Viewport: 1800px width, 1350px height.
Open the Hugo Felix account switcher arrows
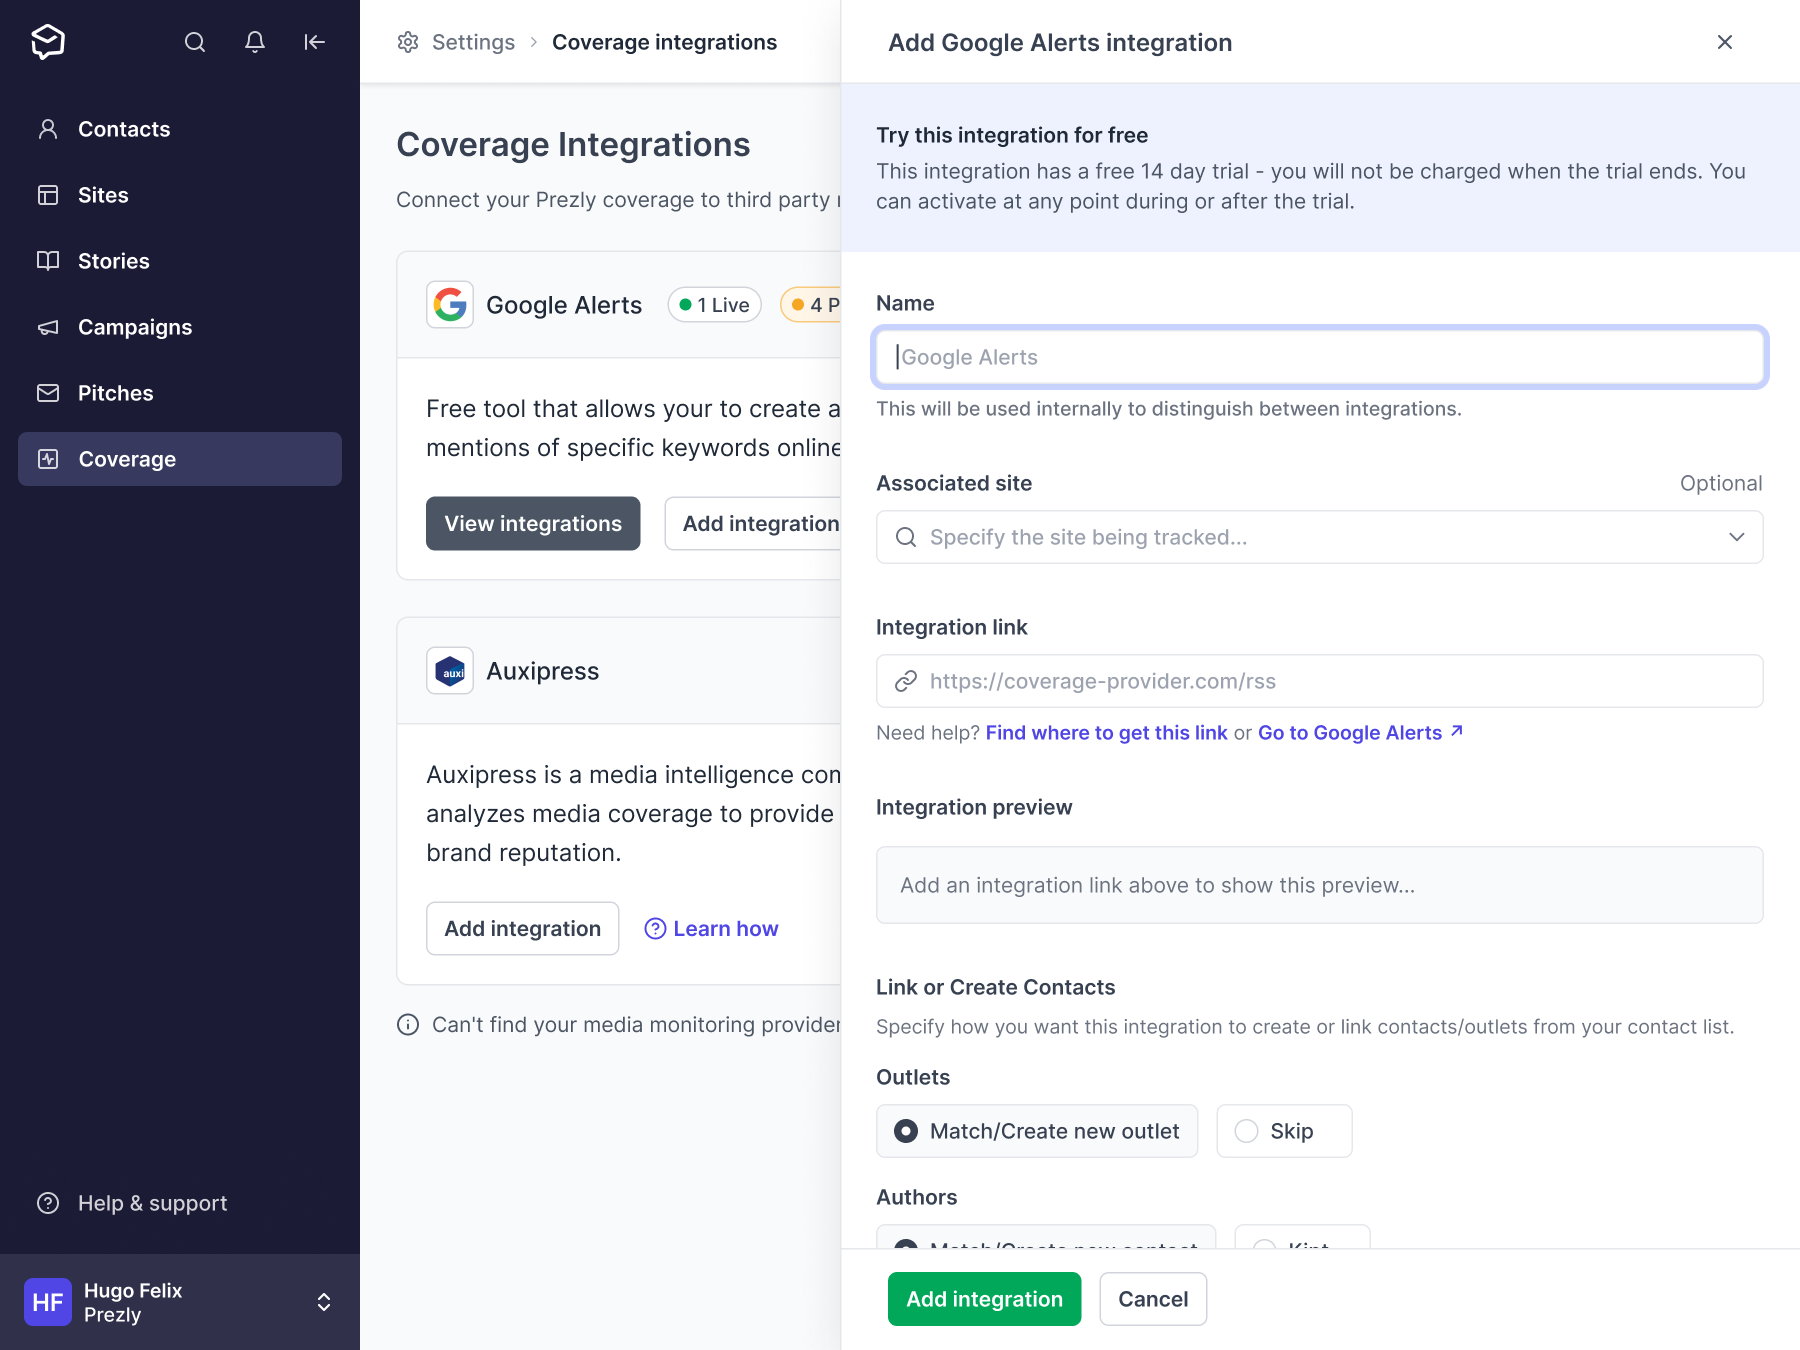[324, 1302]
